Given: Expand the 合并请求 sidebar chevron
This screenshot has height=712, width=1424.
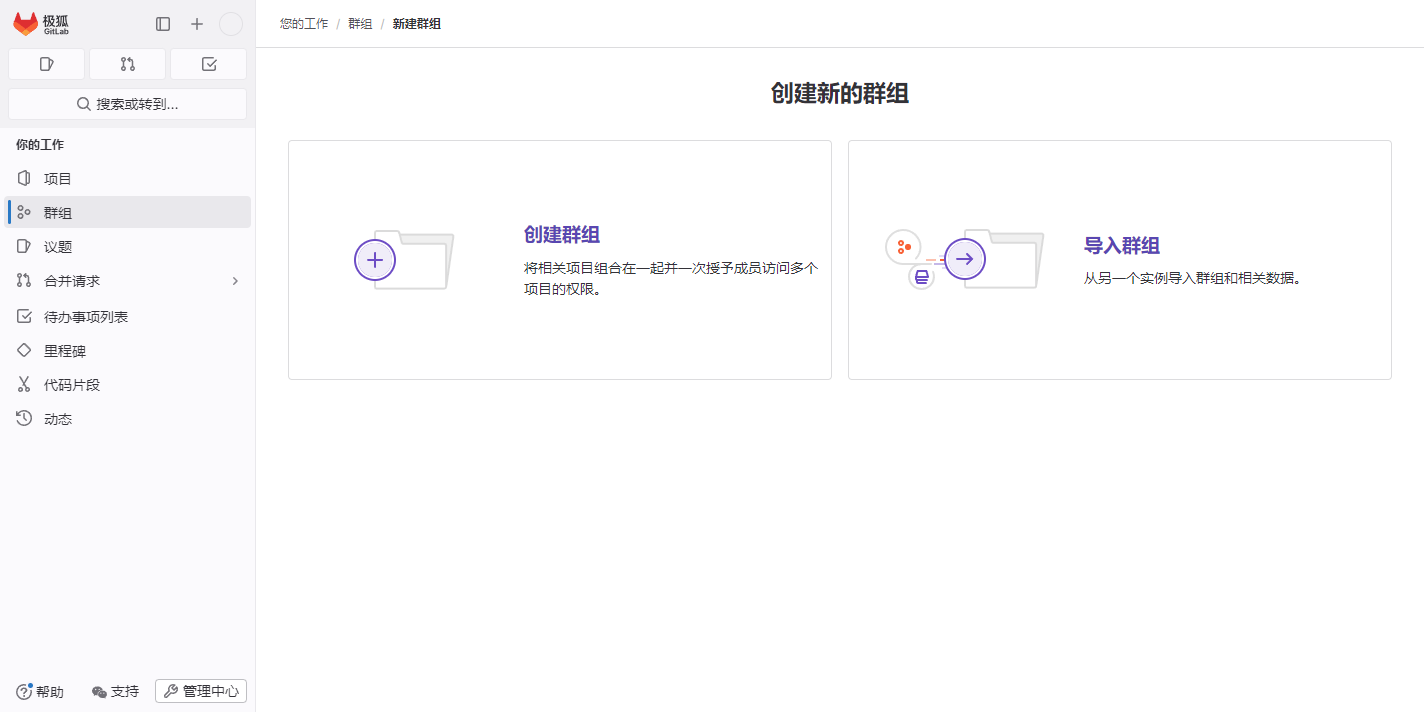Looking at the screenshot, I should click(x=236, y=281).
